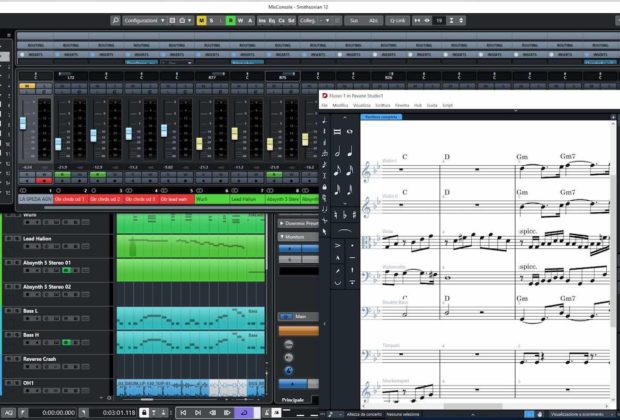620x420 pixels.
Task: Select the Partitura completa tab
Action: click(x=381, y=117)
